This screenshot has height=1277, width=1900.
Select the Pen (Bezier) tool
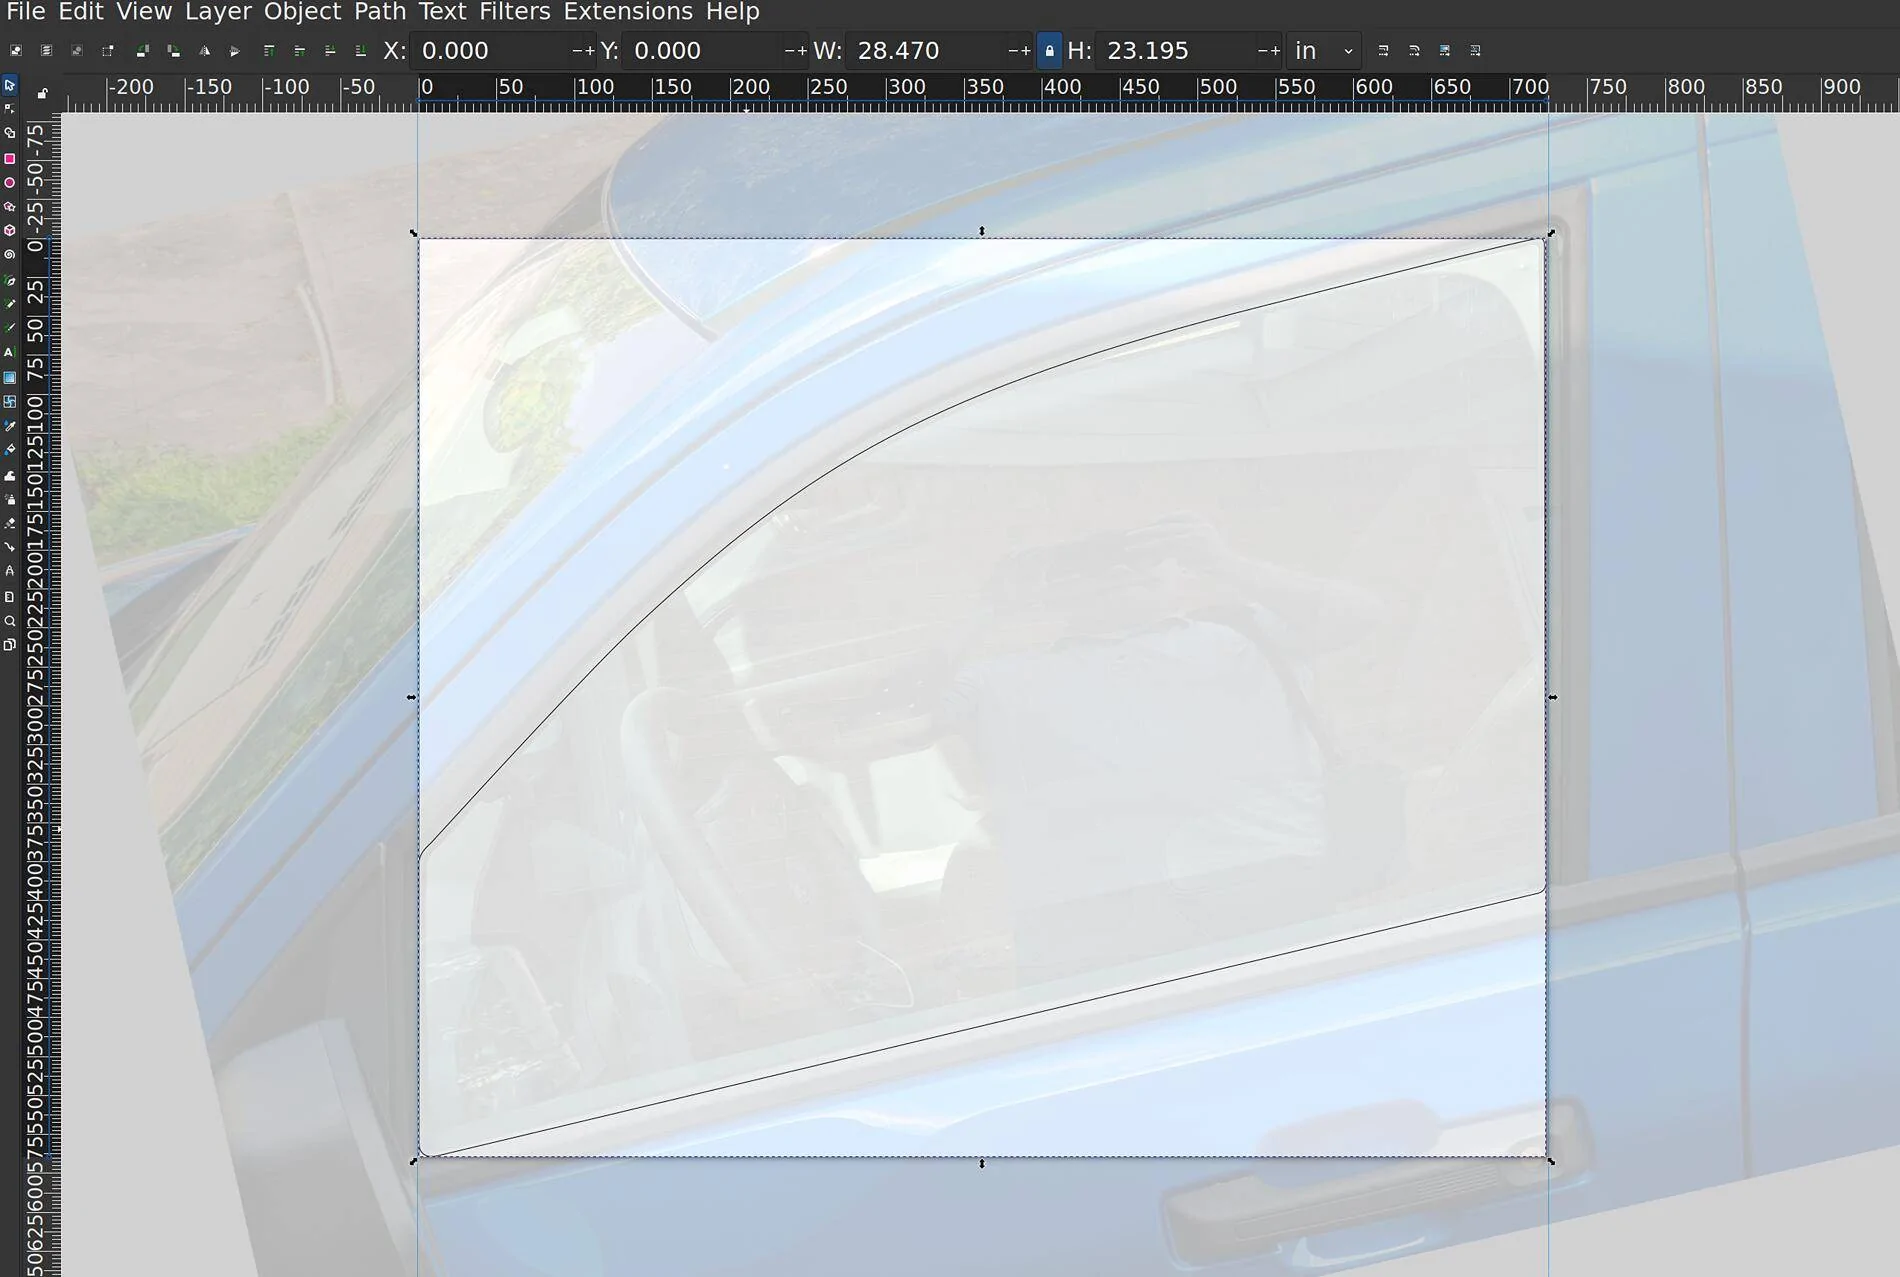[x=10, y=281]
